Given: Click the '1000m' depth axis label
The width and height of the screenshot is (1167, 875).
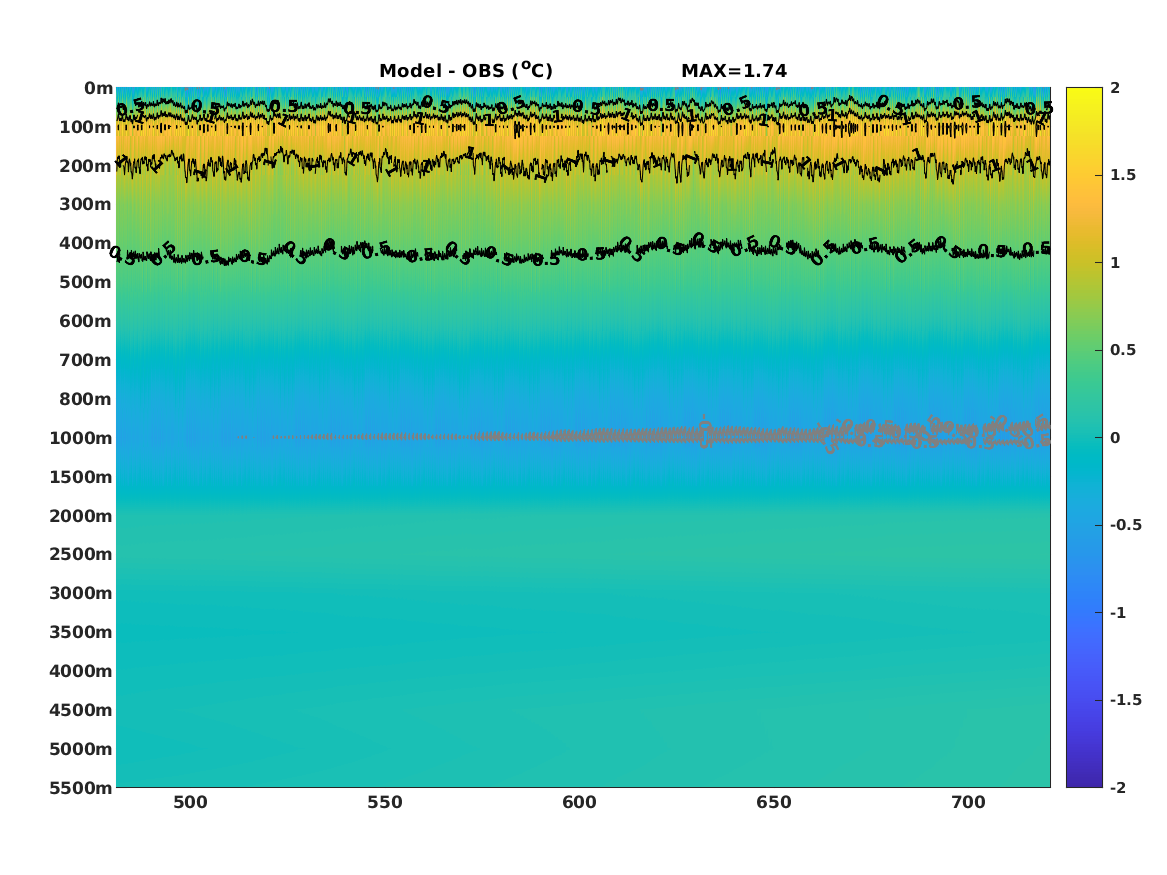Looking at the screenshot, I should click(80, 438).
